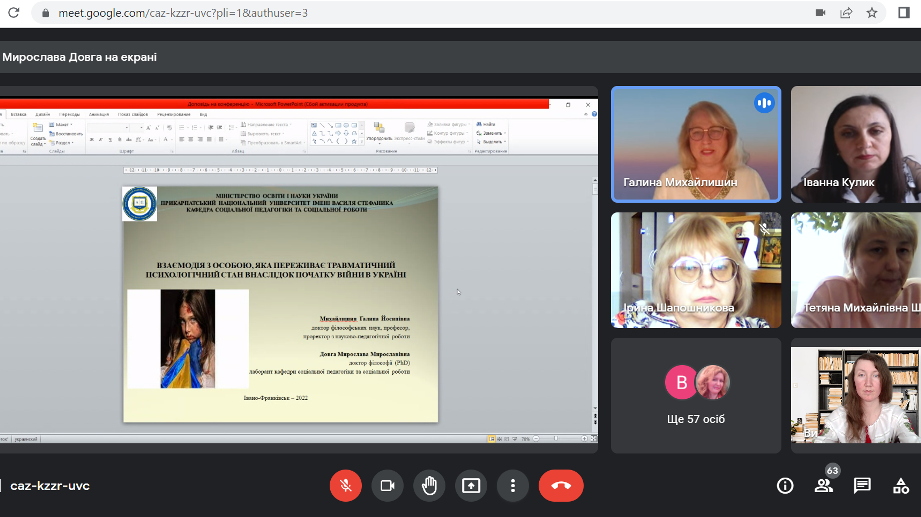
Task: Open the Вид tab in shared PowerPoint
Action: coord(203,114)
